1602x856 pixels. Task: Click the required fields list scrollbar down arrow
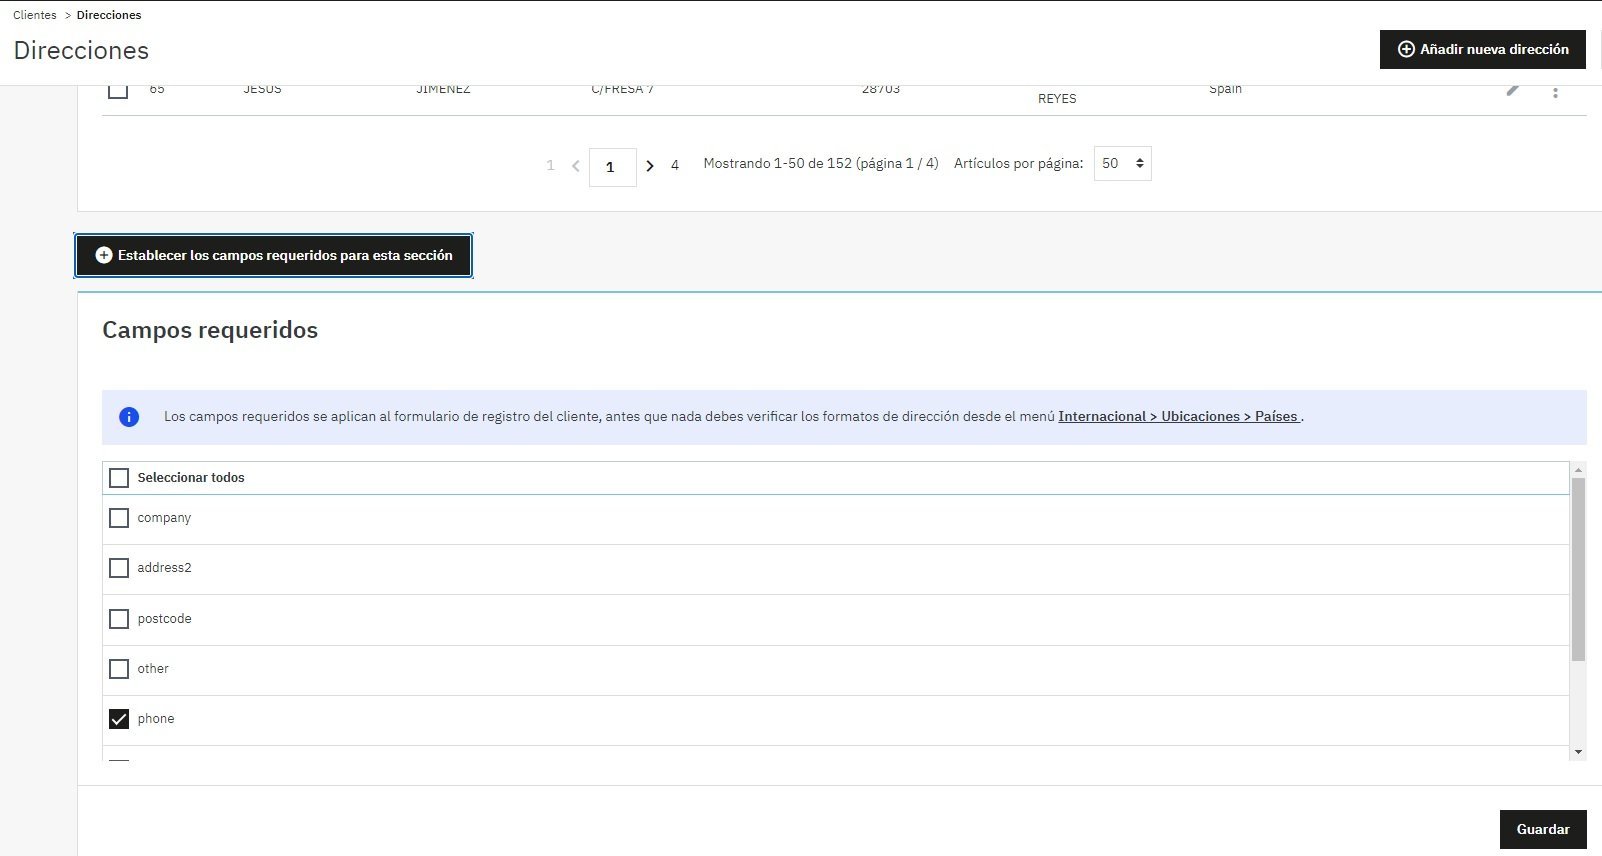1578,752
